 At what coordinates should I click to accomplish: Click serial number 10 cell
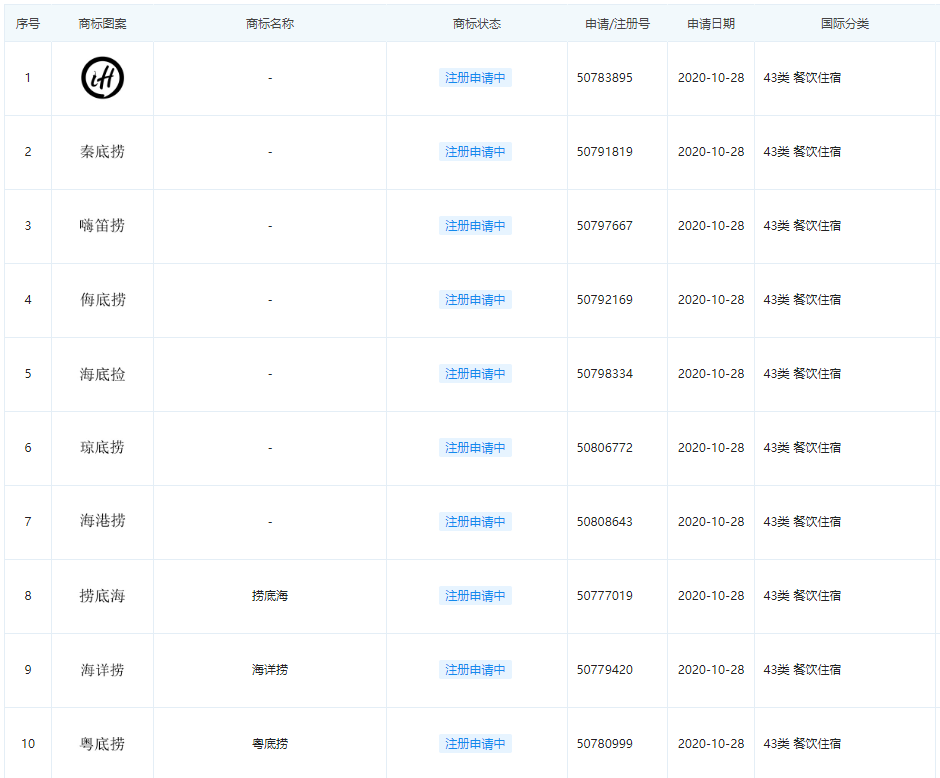pyautogui.click(x=28, y=744)
